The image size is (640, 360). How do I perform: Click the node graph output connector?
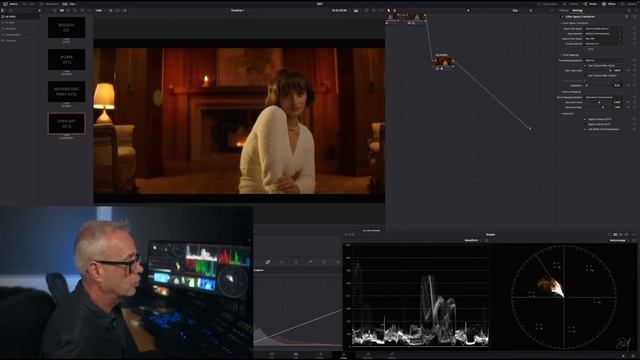click(530, 129)
